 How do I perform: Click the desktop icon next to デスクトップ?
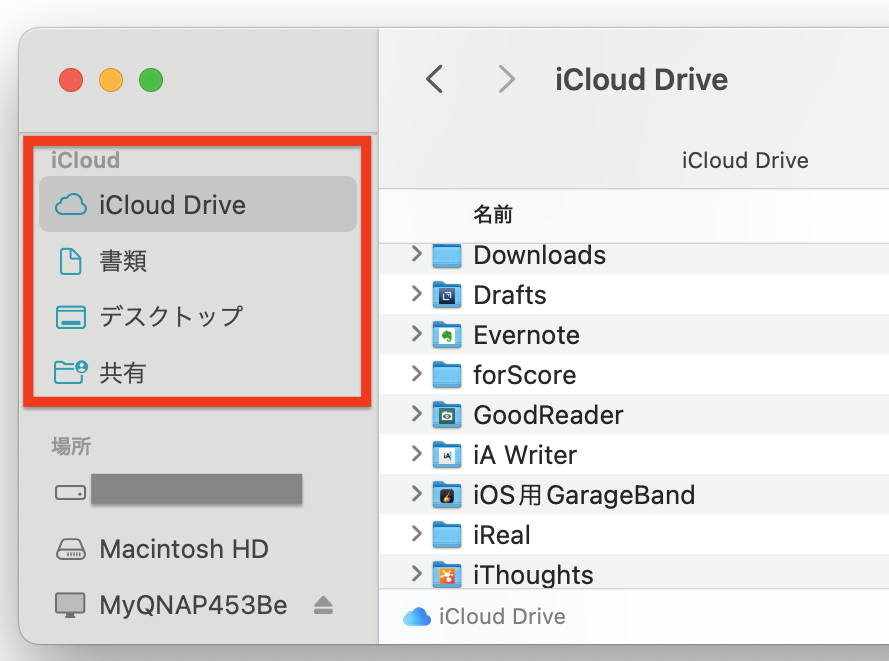coord(71,317)
